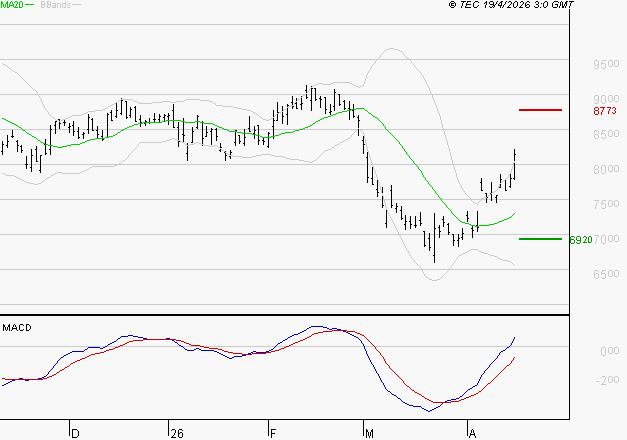Viewport: 627px width, 440px height.
Task: Click the 8500 price axis label
Action: point(606,134)
